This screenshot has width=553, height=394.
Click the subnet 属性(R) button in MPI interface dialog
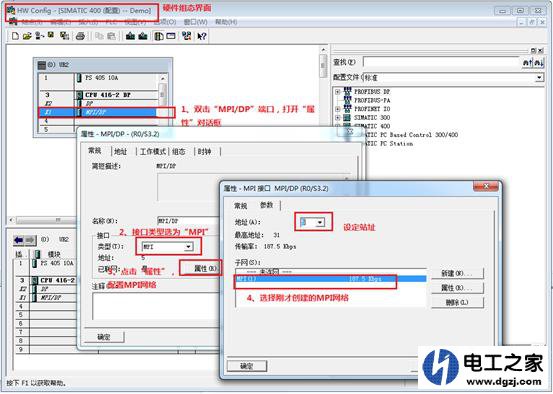457,288
